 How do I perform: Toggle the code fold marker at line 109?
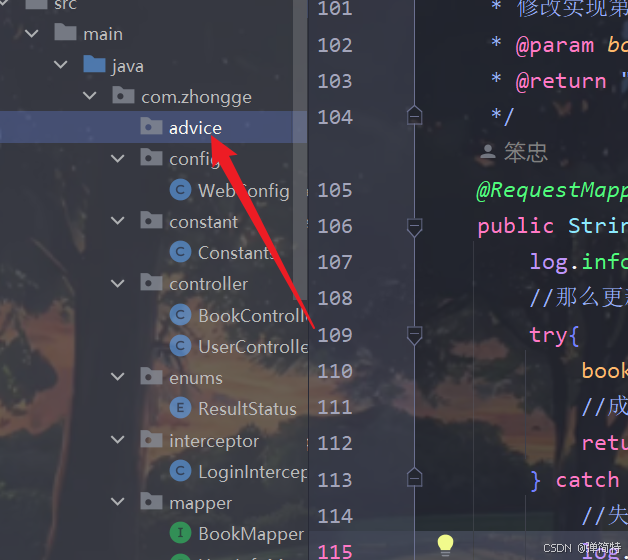click(415, 335)
